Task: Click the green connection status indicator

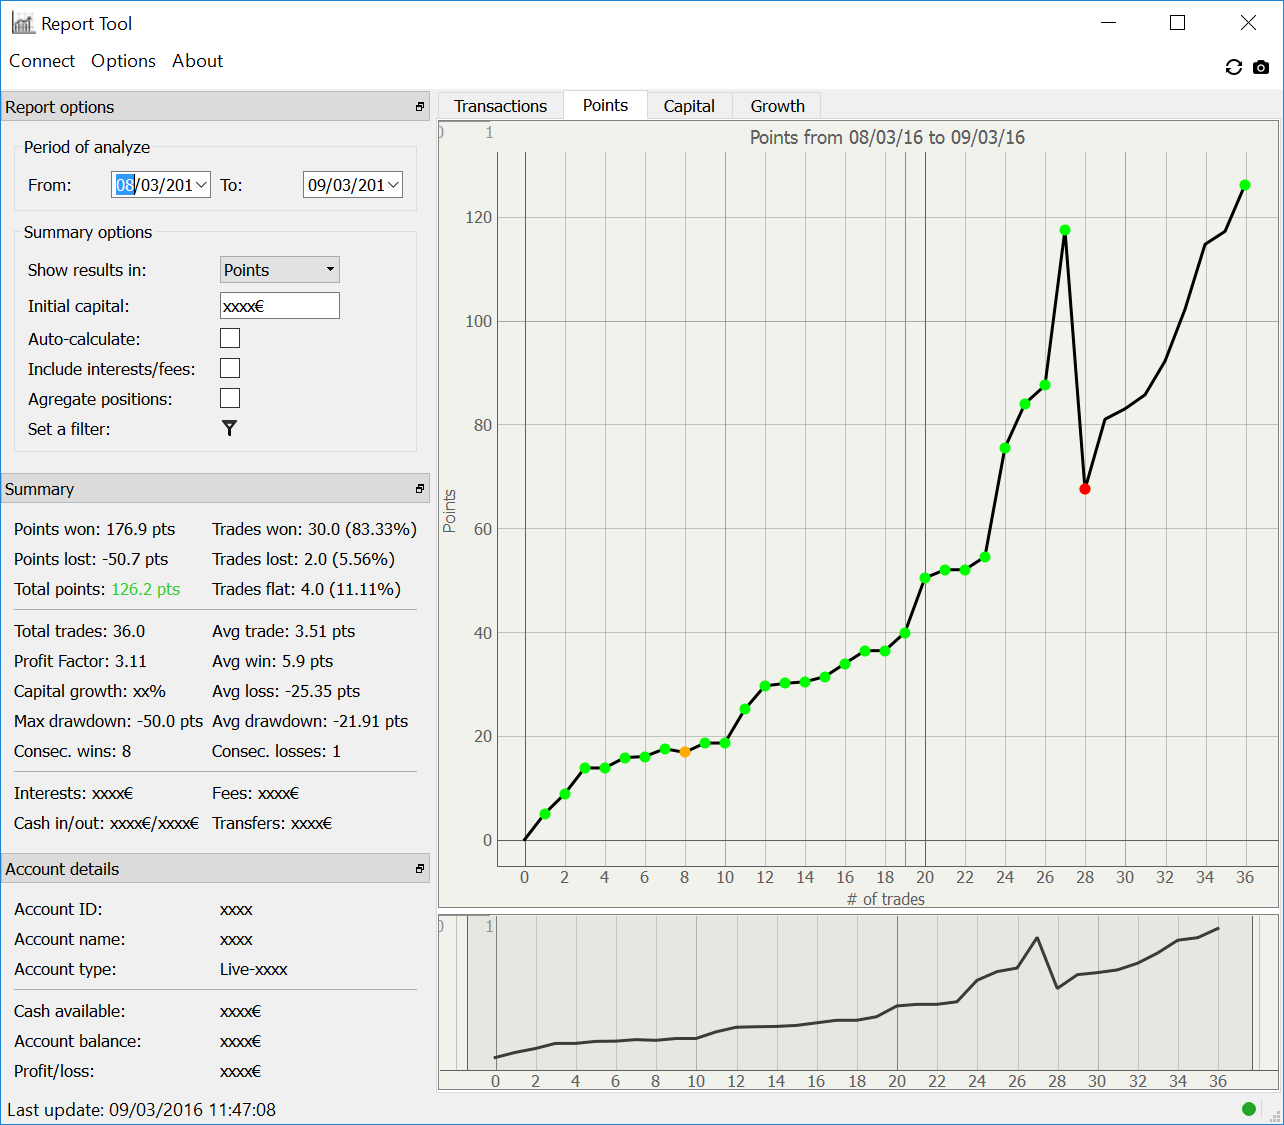Action: (1248, 1108)
